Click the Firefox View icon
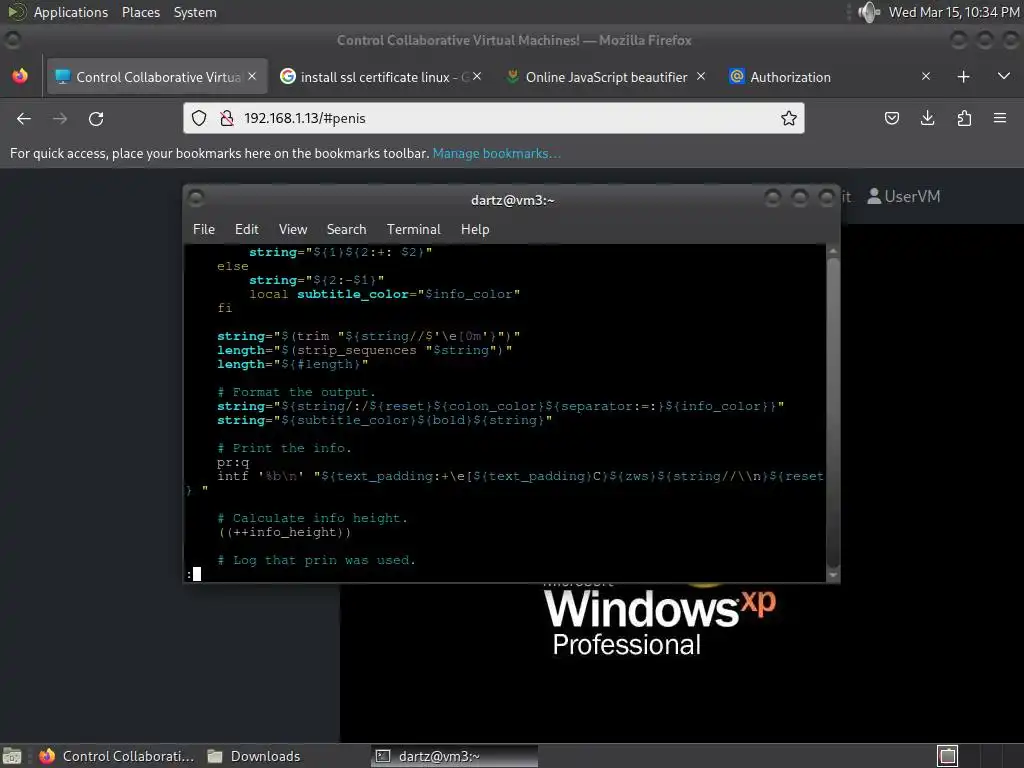Screen dimensions: 1024x768 [x=20, y=76]
